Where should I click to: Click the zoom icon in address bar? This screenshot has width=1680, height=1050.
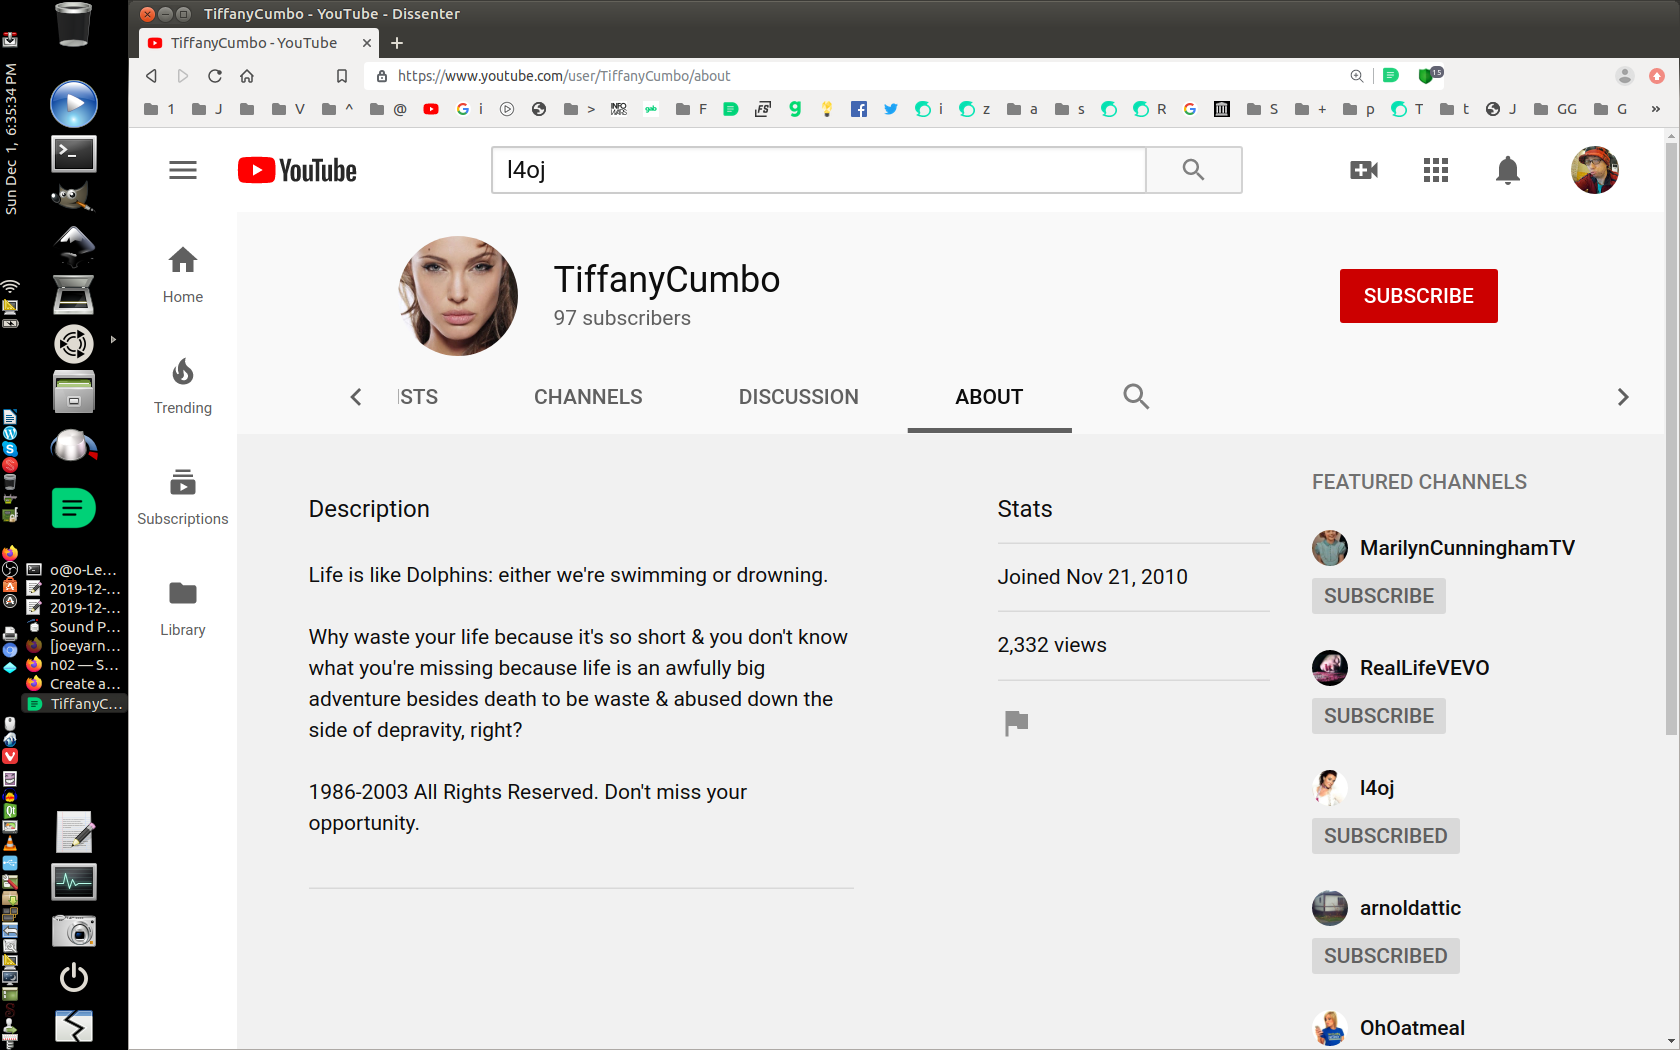click(x=1356, y=76)
